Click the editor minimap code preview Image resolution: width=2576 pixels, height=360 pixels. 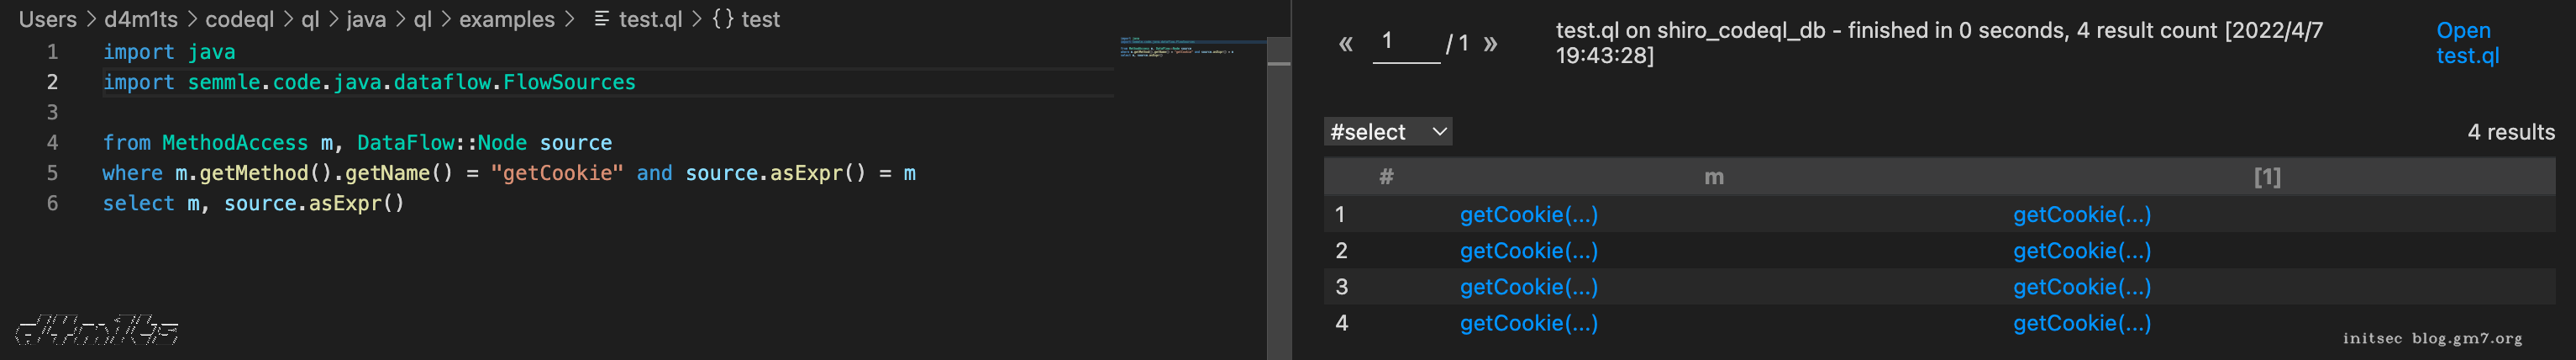[x=1190, y=47]
